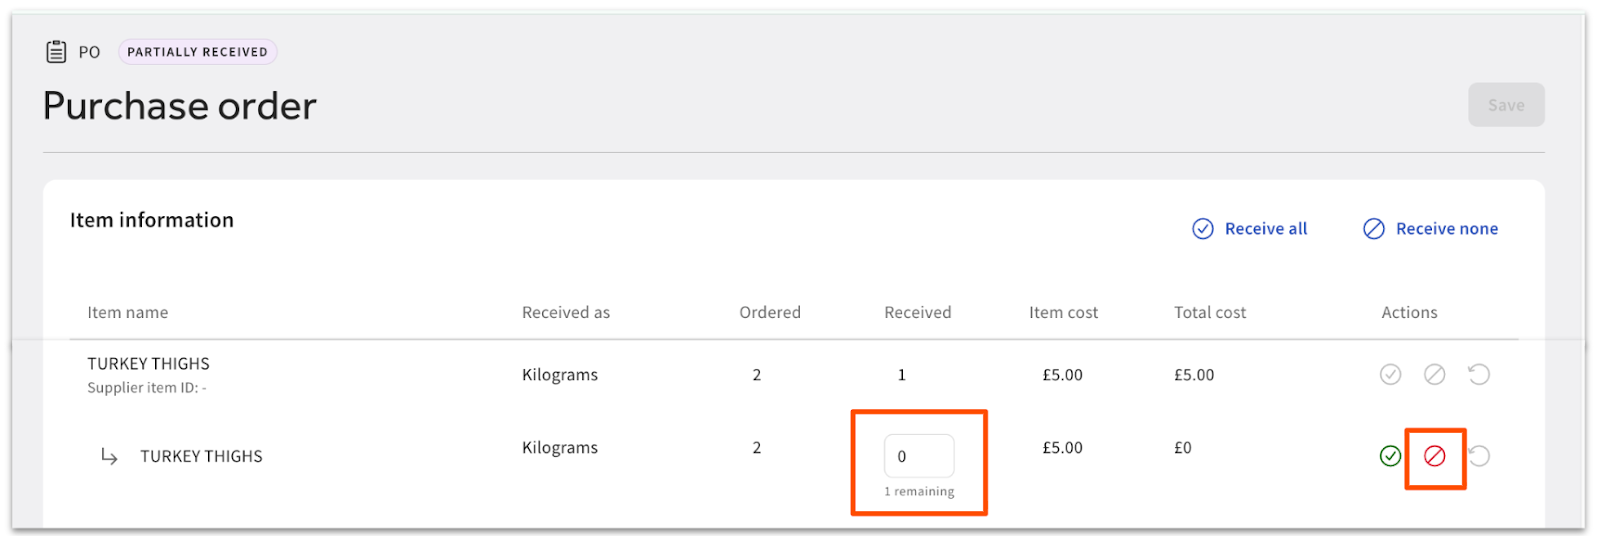Click the PO clipboard icon
The height and width of the screenshot is (536, 1600).
pos(57,52)
